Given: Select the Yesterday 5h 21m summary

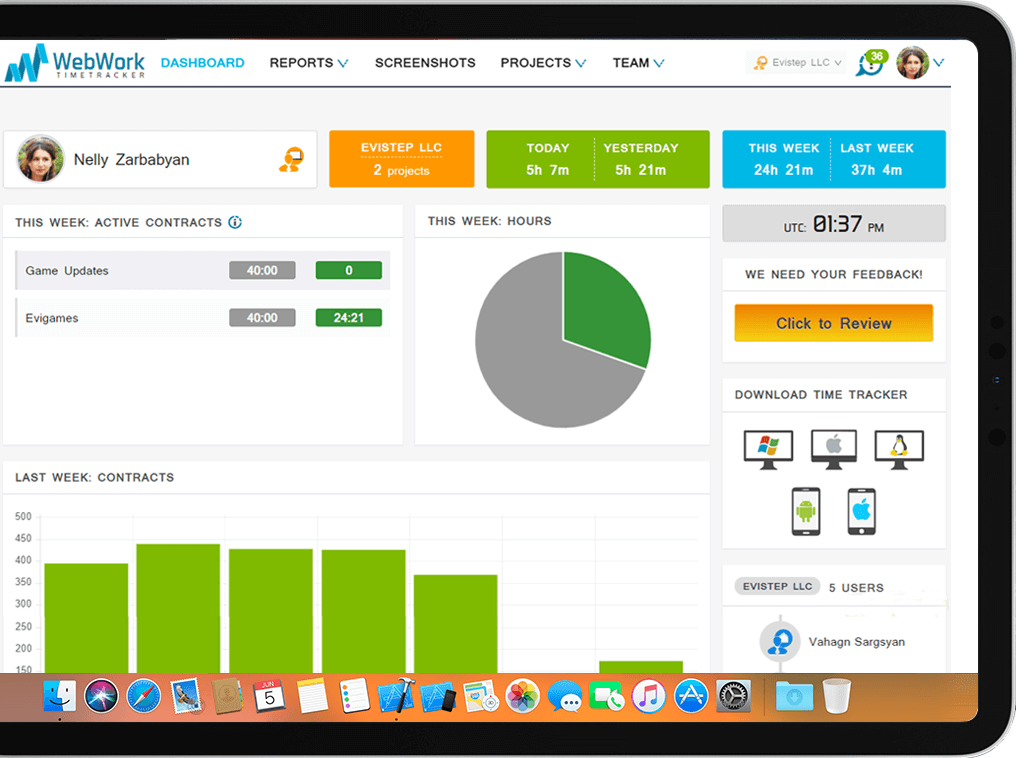Looking at the screenshot, I should [641, 159].
